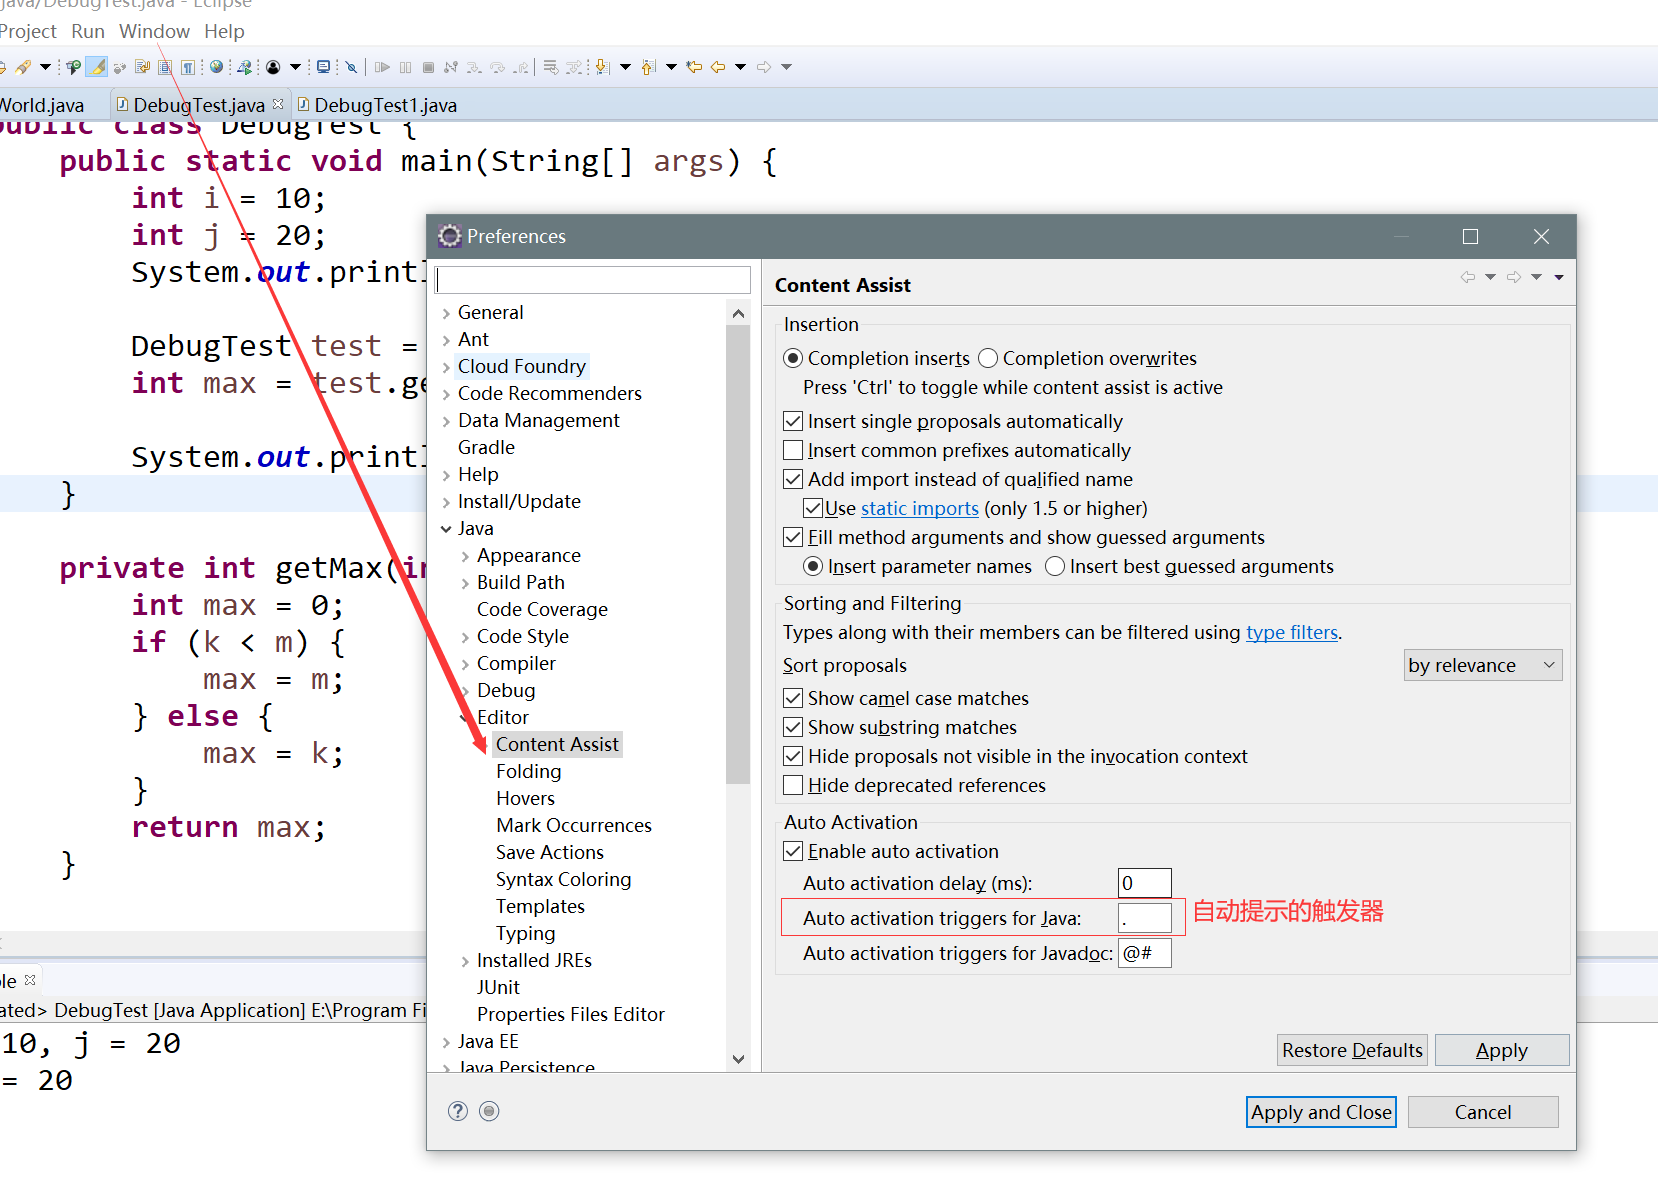
Task: Click Toggle Block Selection toolbar icon
Action: click(165, 67)
